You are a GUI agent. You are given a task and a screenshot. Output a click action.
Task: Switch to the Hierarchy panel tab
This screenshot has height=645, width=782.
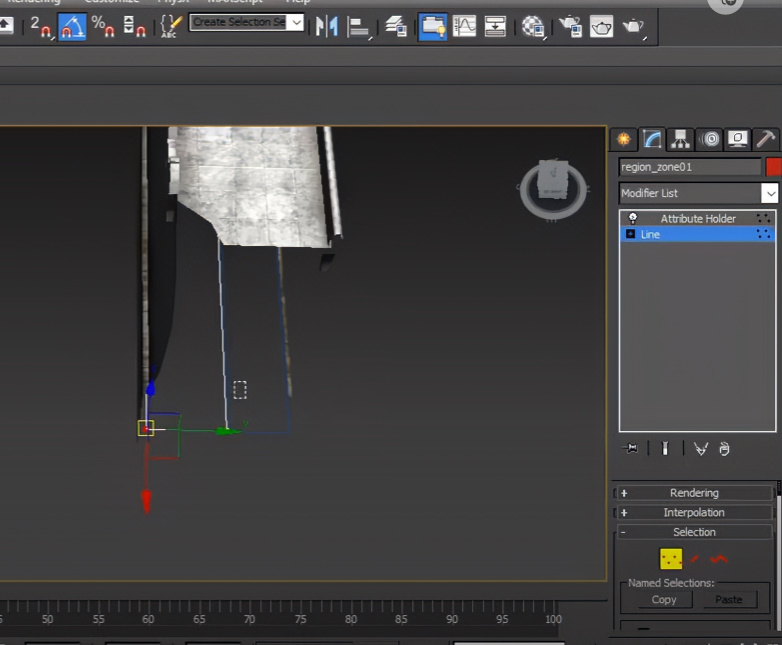click(680, 139)
